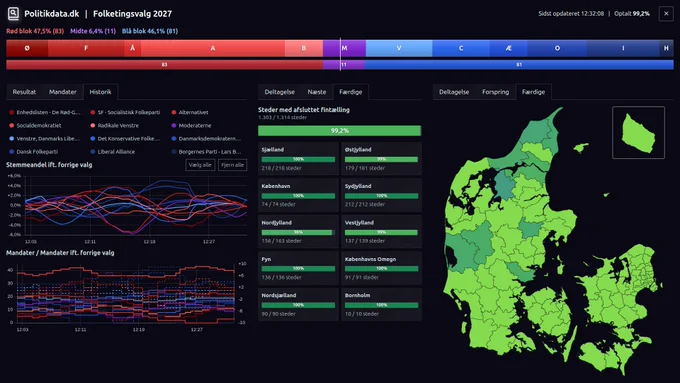Image resolution: width=680 pixels, height=383 pixels.
Task: Select party M segment in seat bar
Action: click(344, 48)
